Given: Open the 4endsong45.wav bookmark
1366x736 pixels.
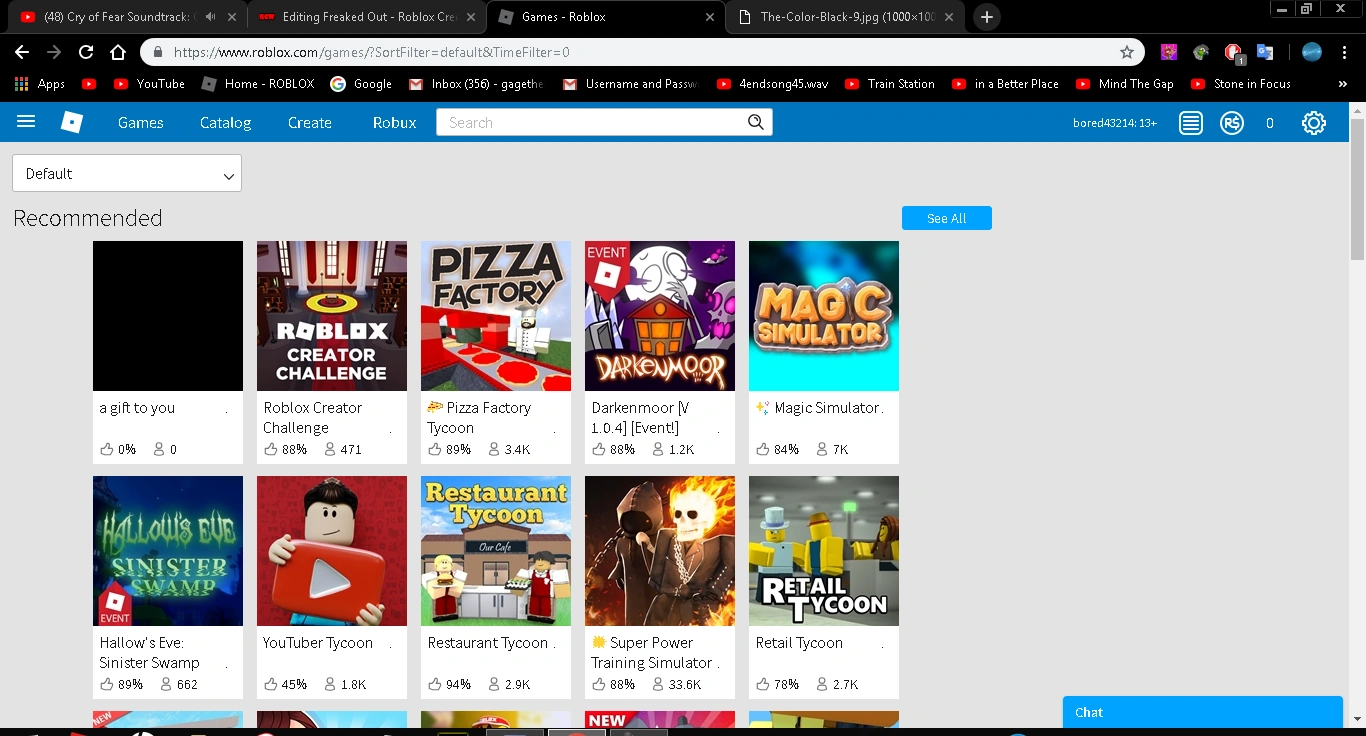Looking at the screenshot, I should pos(773,84).
